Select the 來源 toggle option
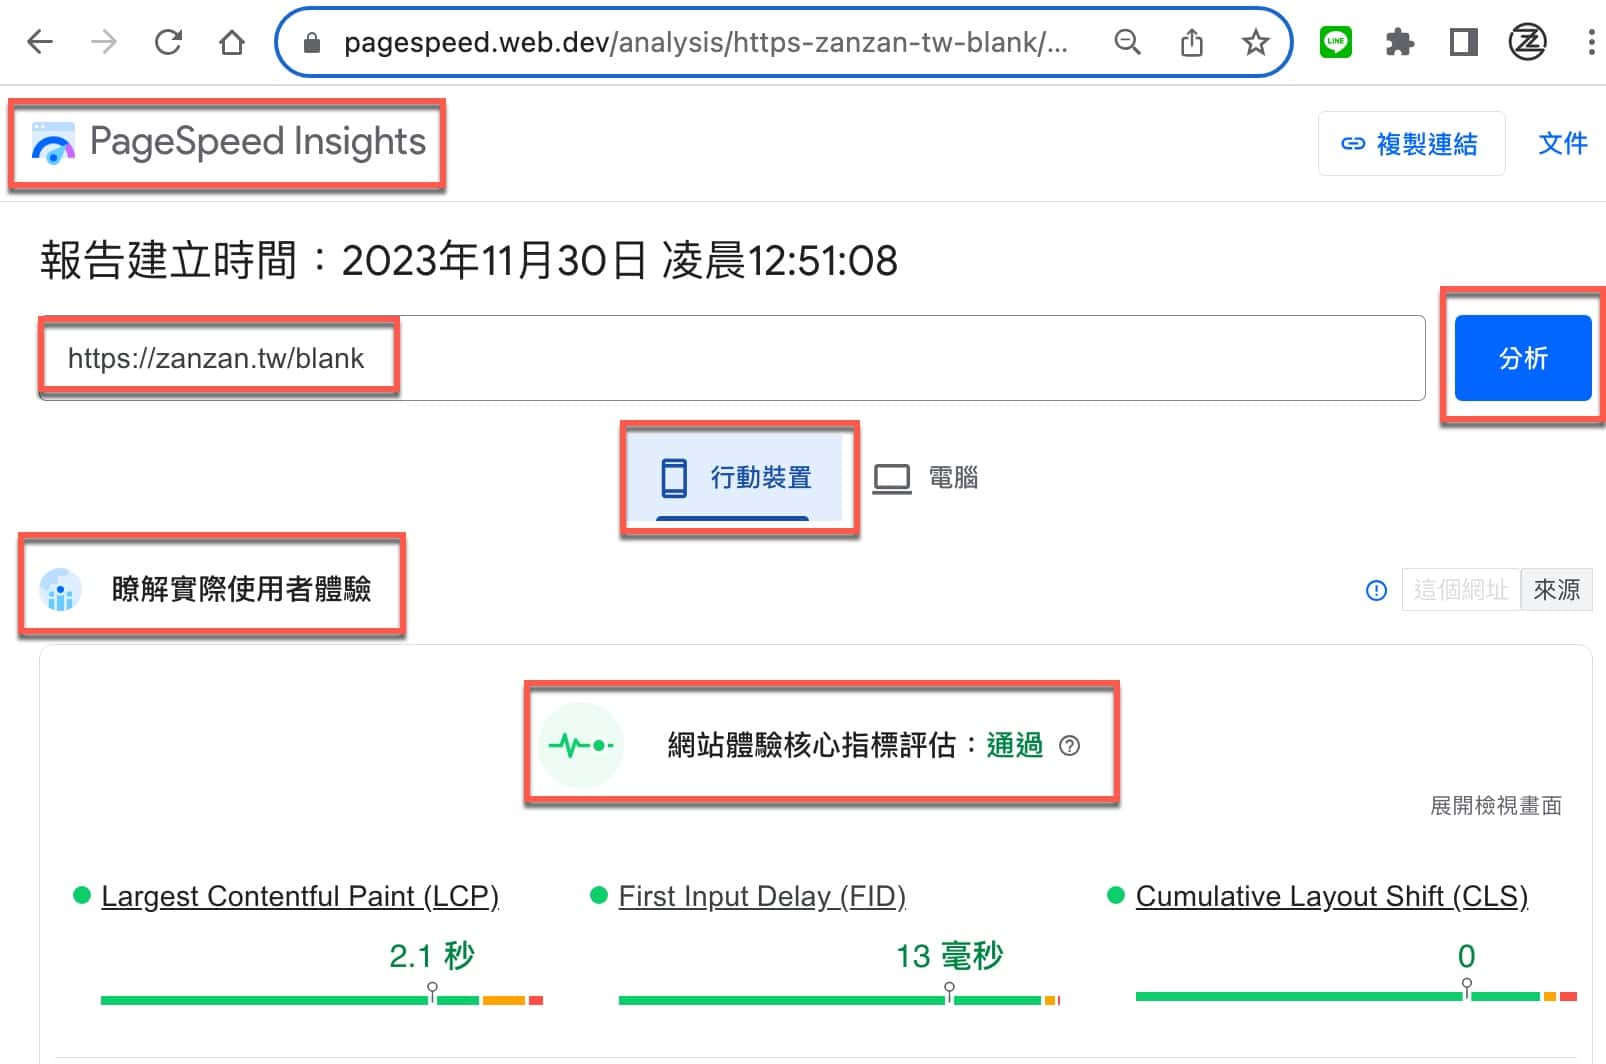The image size is (1606, 1064). (1556, 590)
